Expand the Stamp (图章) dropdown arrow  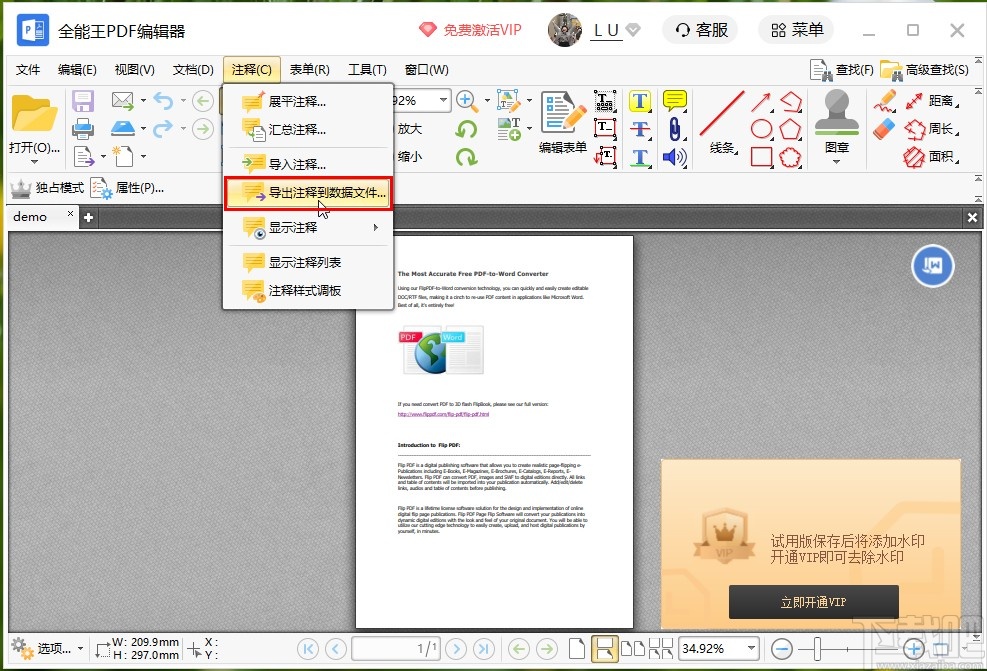[837, 162]
